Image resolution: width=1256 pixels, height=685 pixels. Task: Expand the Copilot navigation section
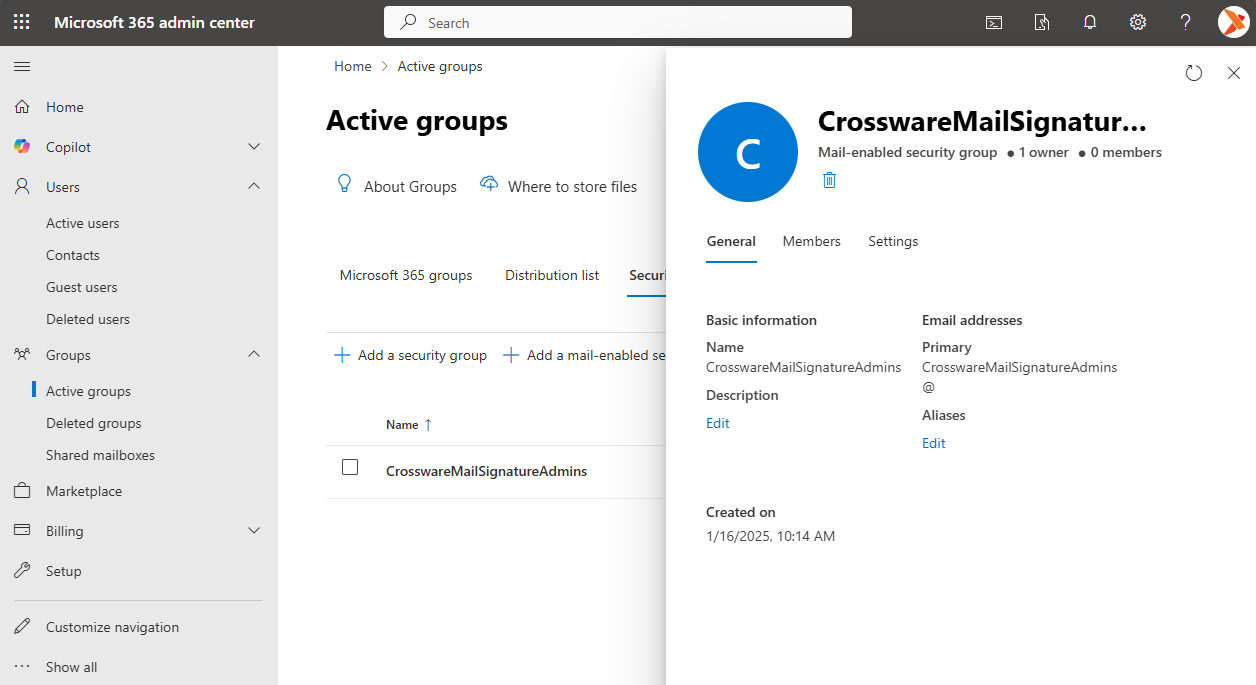pyautogui.click(x=254, y=147)
